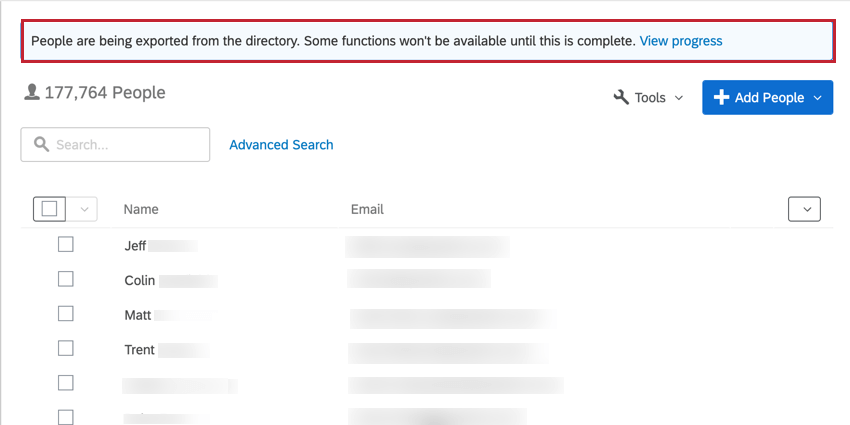Click the person icon beside people count

click(32, 93)
